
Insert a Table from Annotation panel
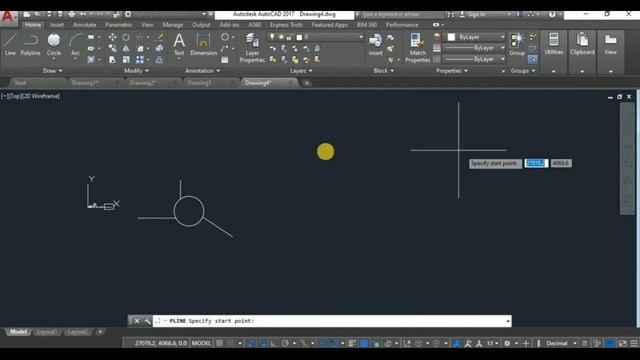point(225,60)
